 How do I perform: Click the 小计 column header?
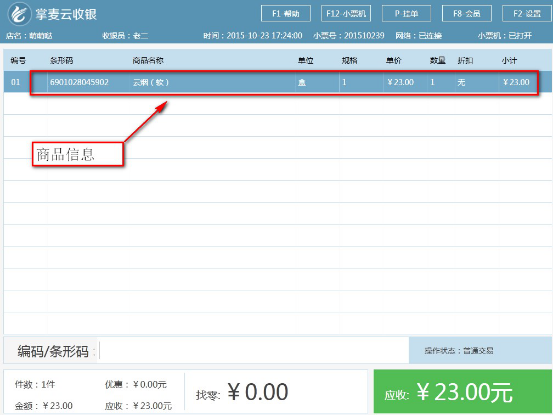[x=509, y=60]
